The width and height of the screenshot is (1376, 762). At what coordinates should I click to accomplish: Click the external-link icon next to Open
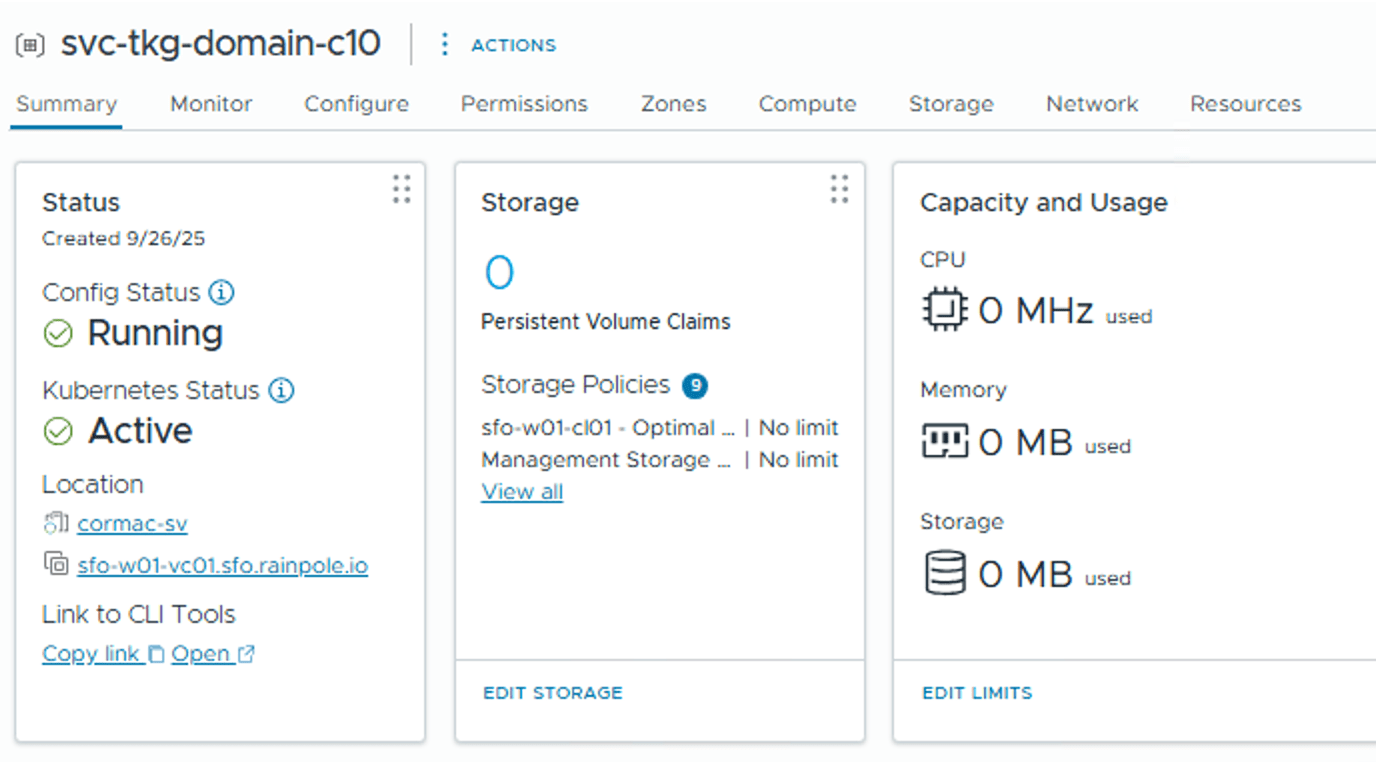[246, 654]
